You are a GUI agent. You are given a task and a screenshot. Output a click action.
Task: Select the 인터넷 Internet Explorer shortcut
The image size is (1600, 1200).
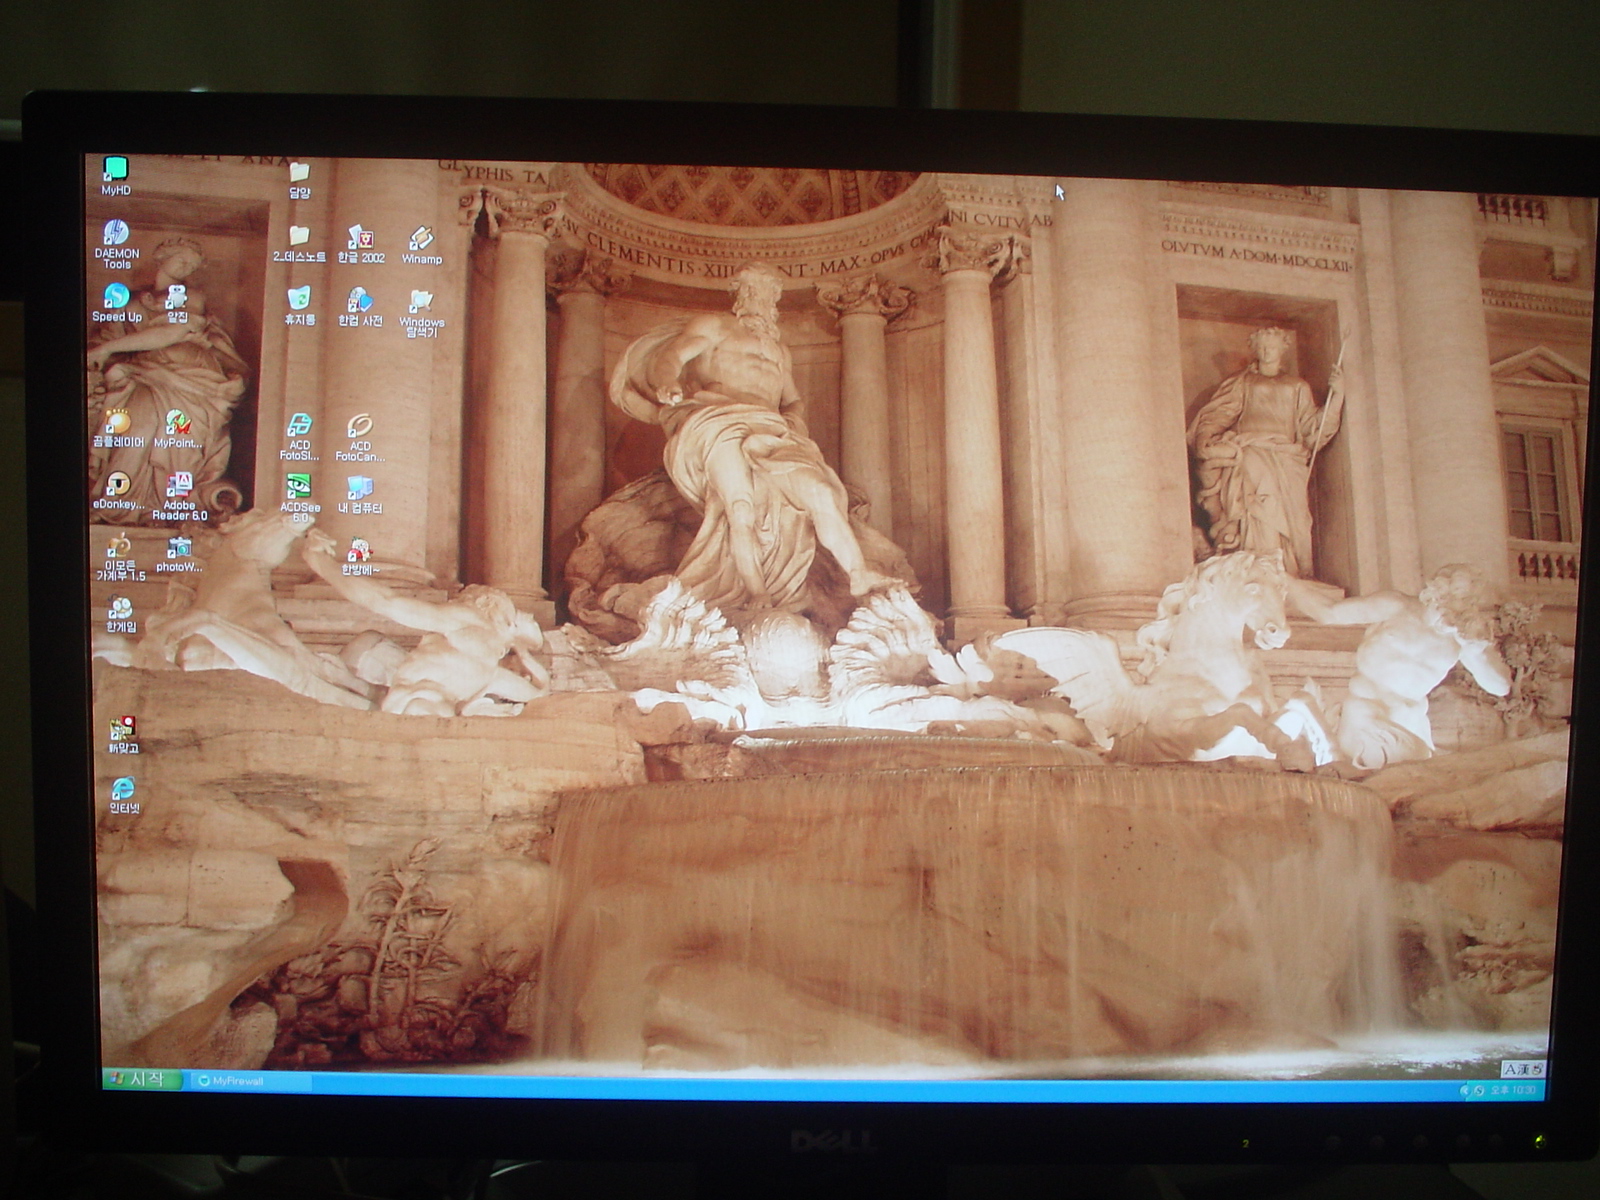point(123,790)
